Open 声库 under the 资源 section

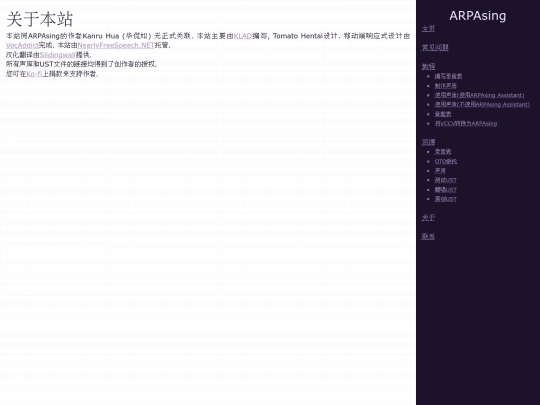pyautogui.click(x=440, y=170)
